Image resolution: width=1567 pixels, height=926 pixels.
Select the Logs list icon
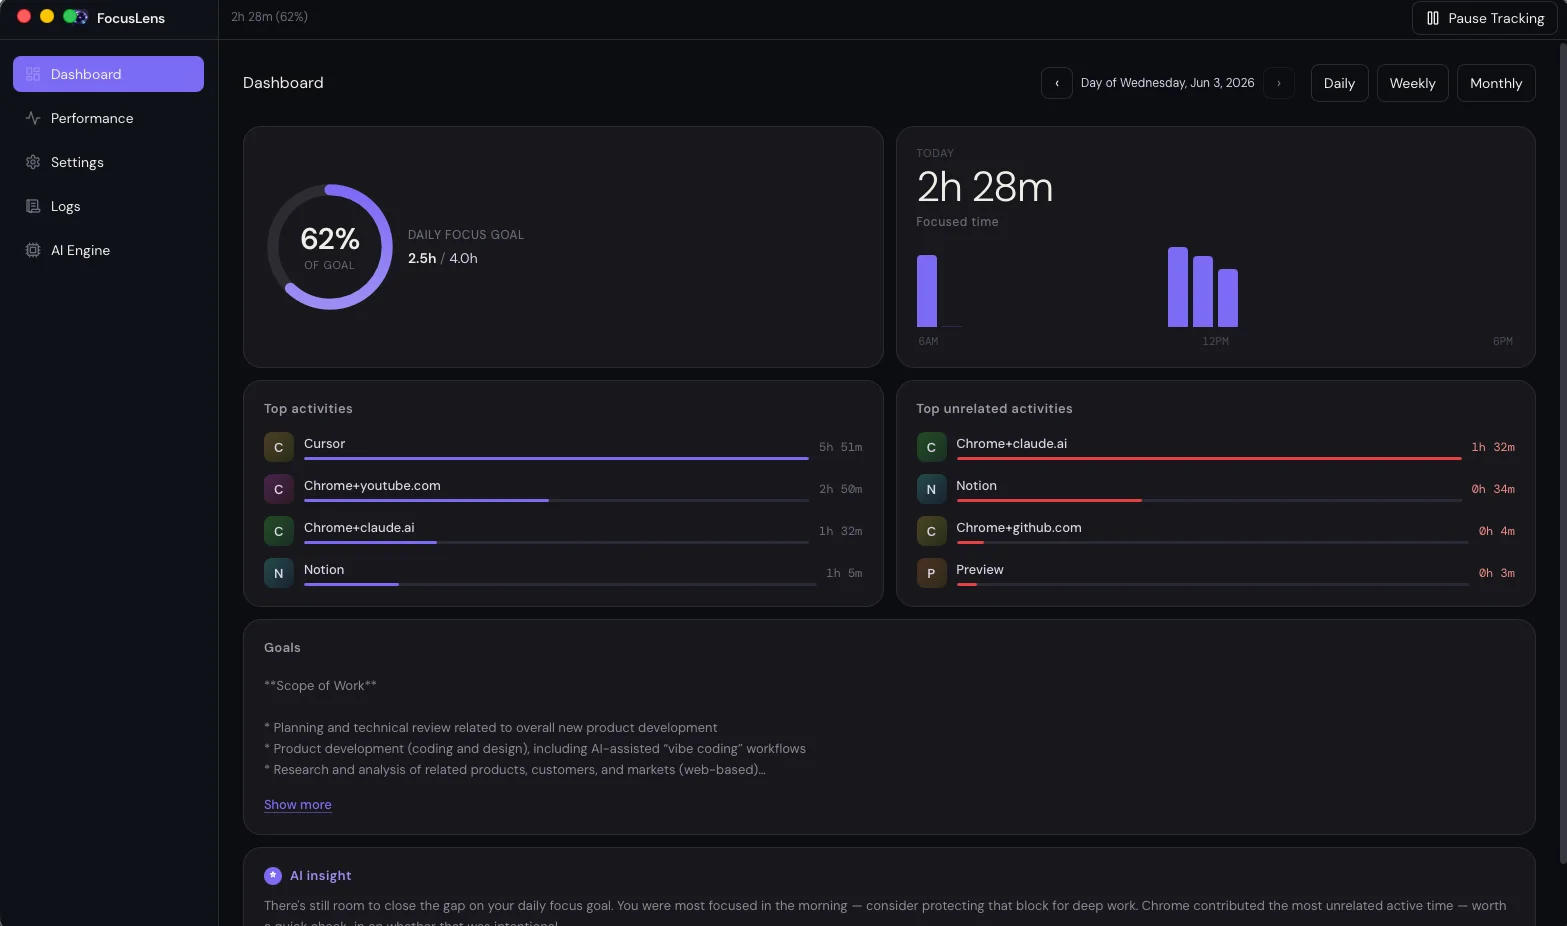coord(33,206)
